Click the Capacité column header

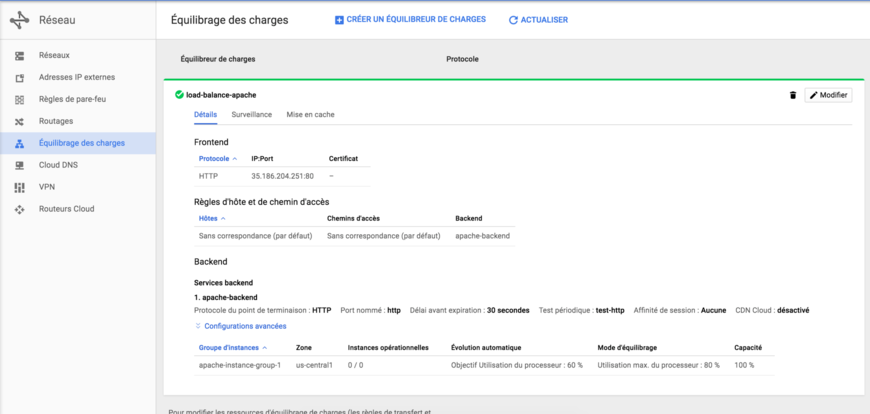(748, 348)
